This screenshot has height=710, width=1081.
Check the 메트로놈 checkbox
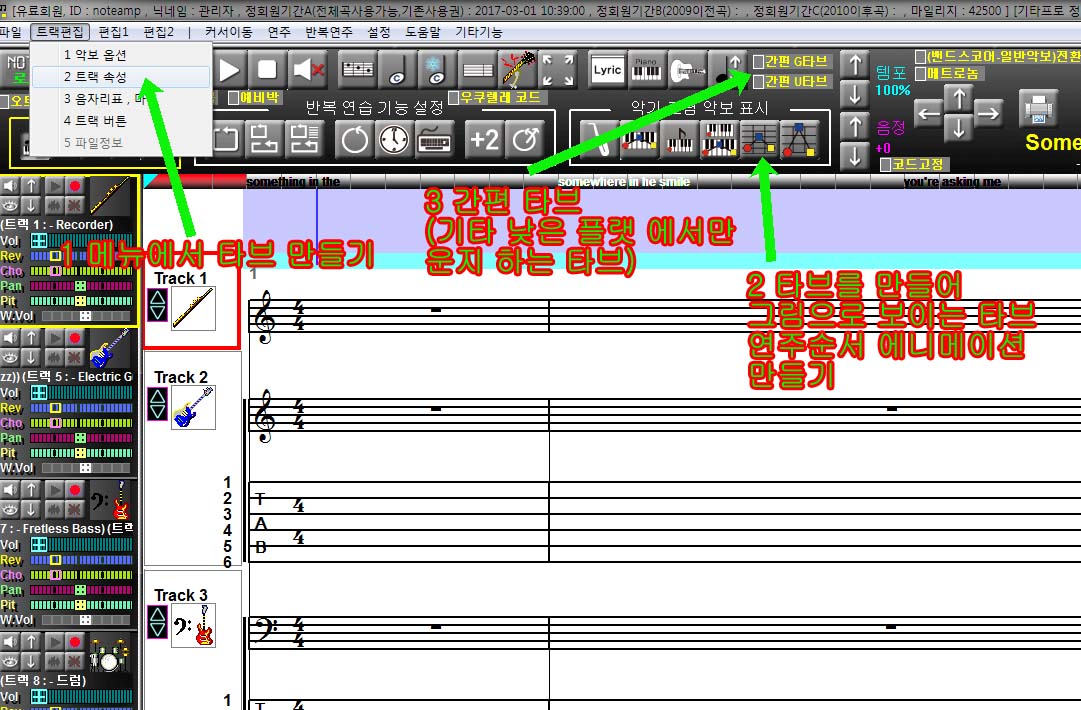point(921,74)
